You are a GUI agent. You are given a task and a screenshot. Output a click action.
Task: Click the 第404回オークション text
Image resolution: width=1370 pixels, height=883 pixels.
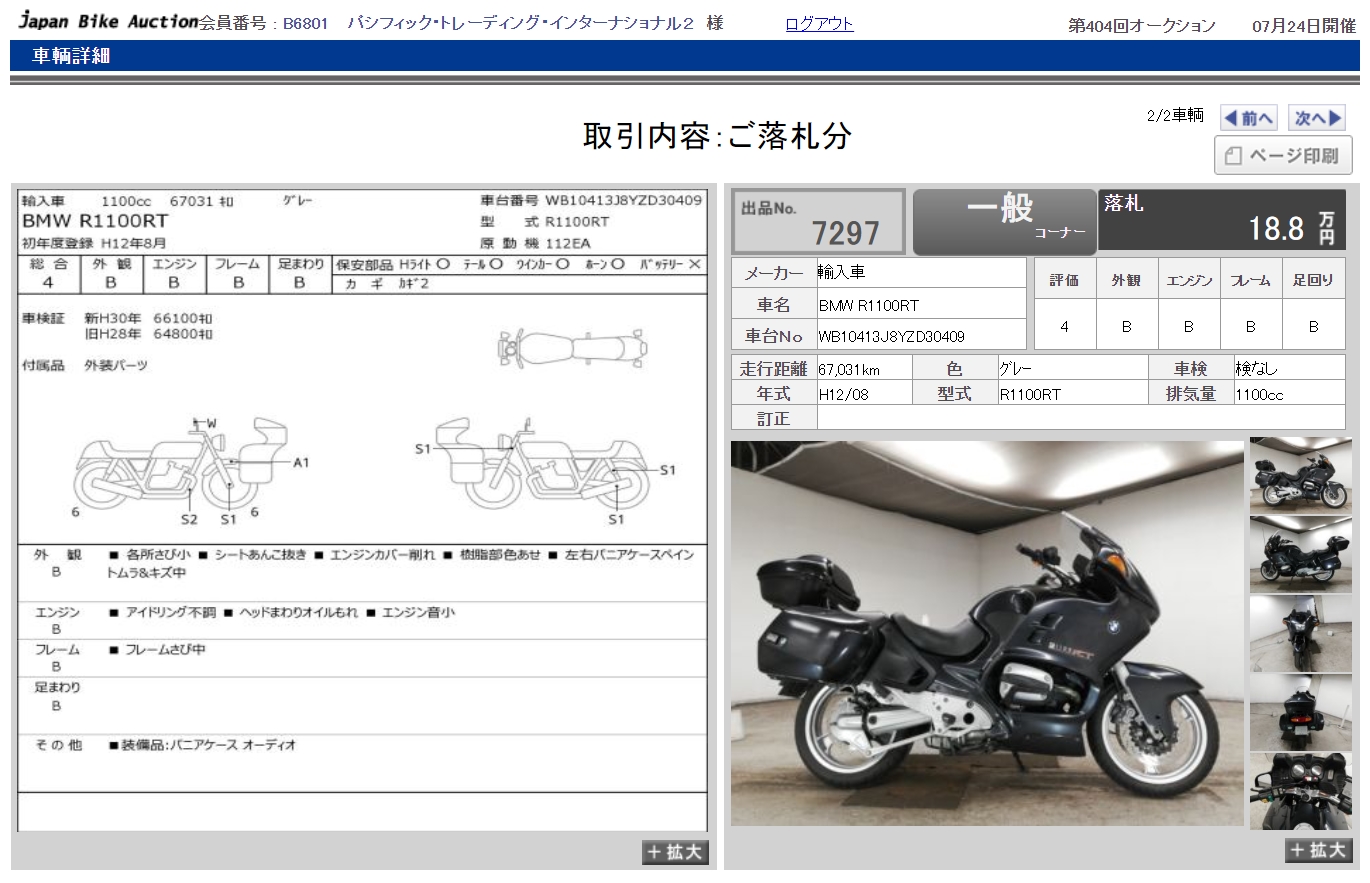coord(1142,26)
